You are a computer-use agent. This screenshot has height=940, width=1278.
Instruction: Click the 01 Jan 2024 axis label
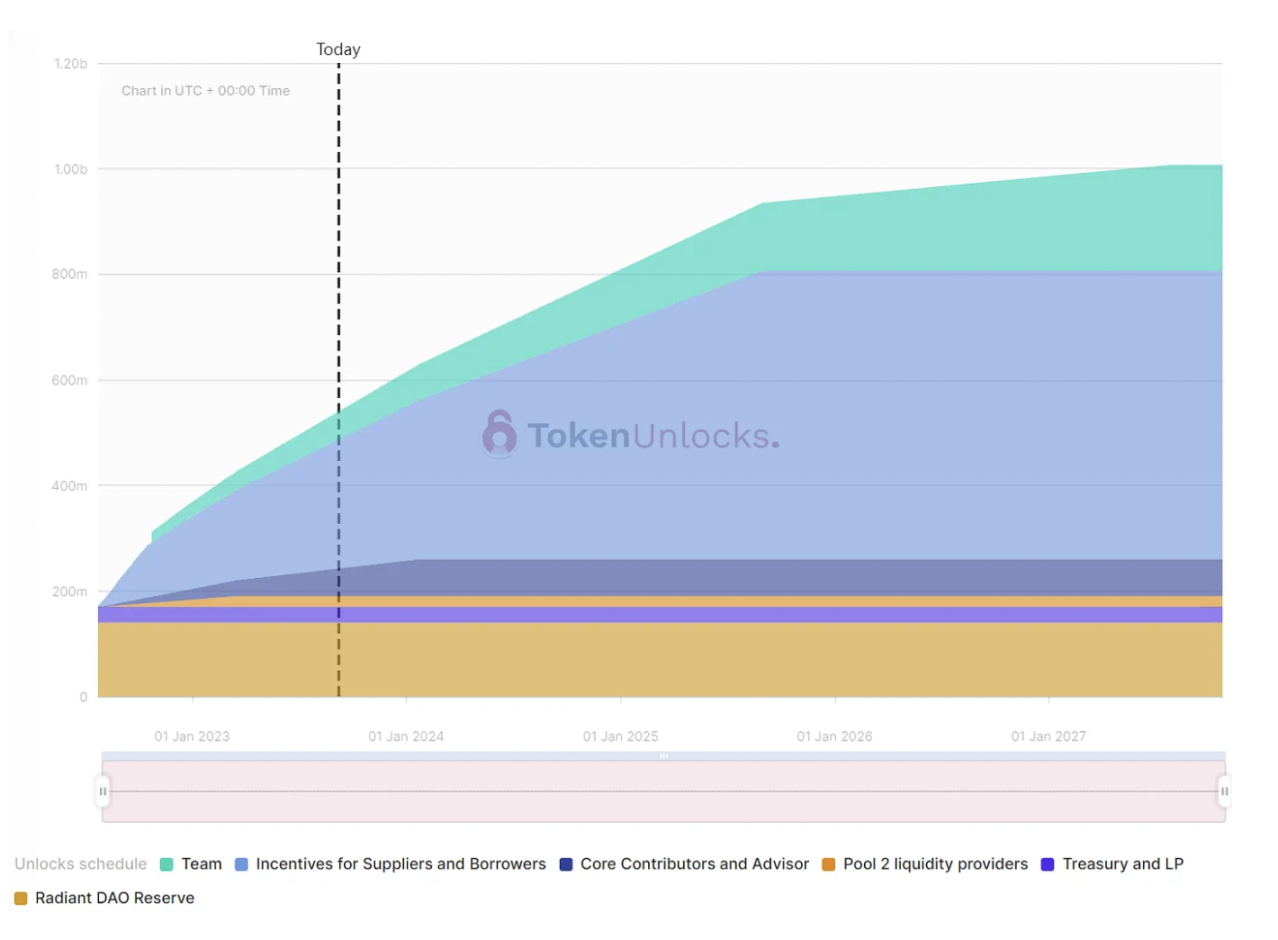(x=406, y=737)
